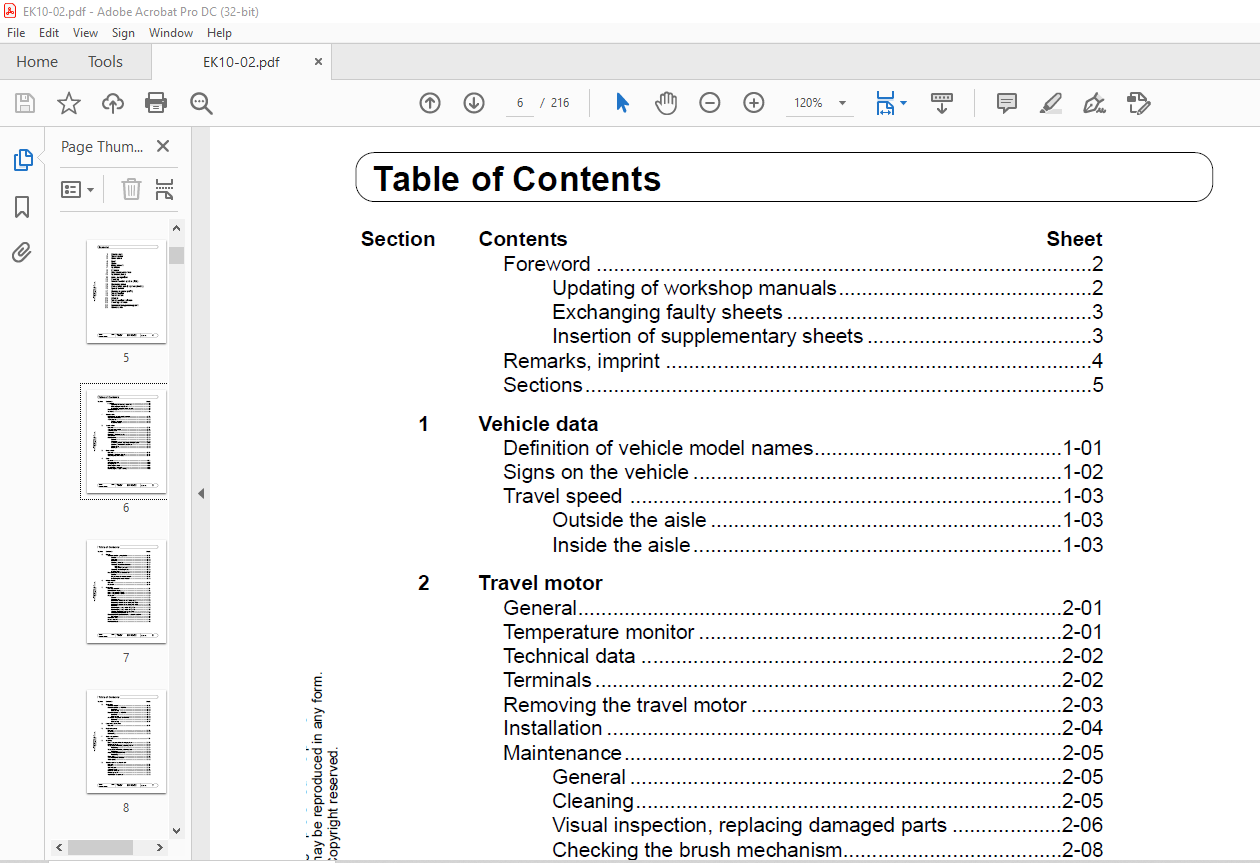The width and height of the screenshot is (1260, 863).
Task: Select the page 7 thumbnail
Action: tap(126, 591)
